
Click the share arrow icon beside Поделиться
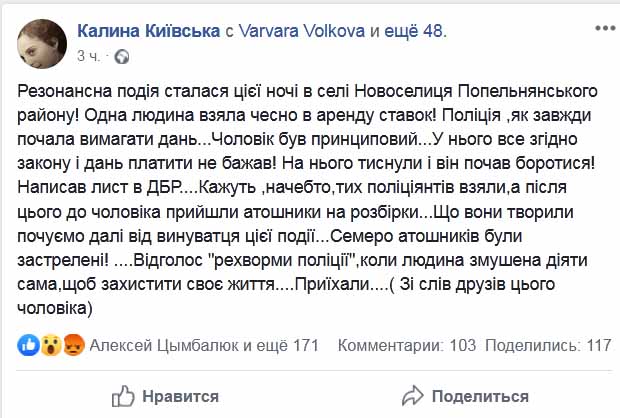tap(412, 396)
